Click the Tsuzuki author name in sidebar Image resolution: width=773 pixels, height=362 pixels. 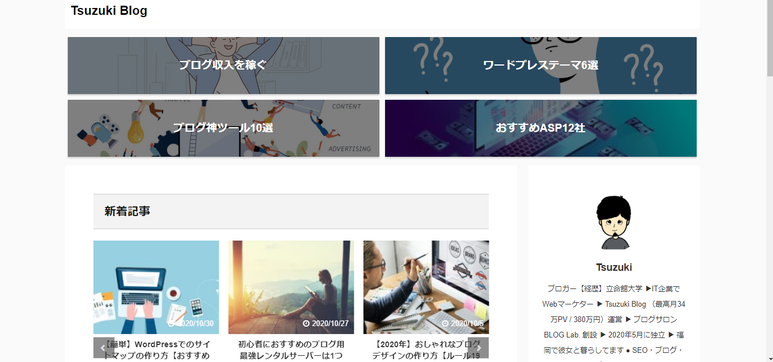point(614,267)
